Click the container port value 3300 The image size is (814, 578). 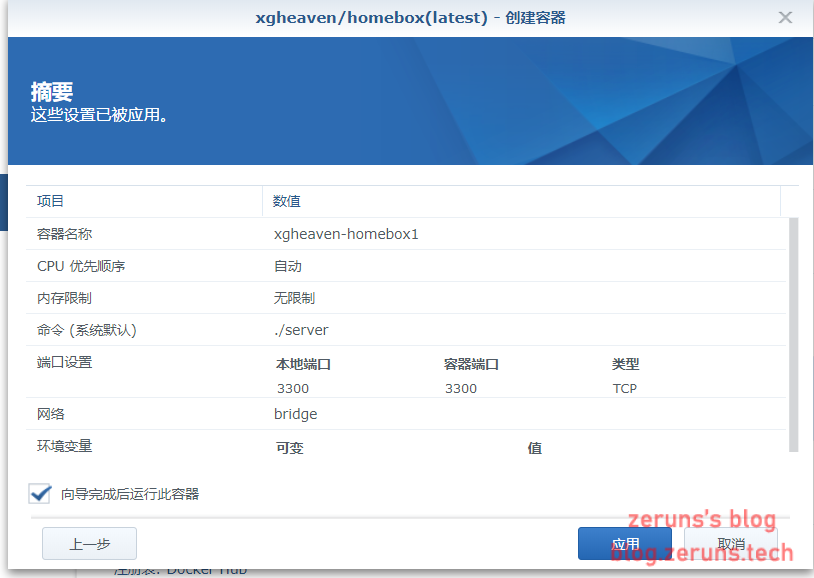click(x=460, y=388)
